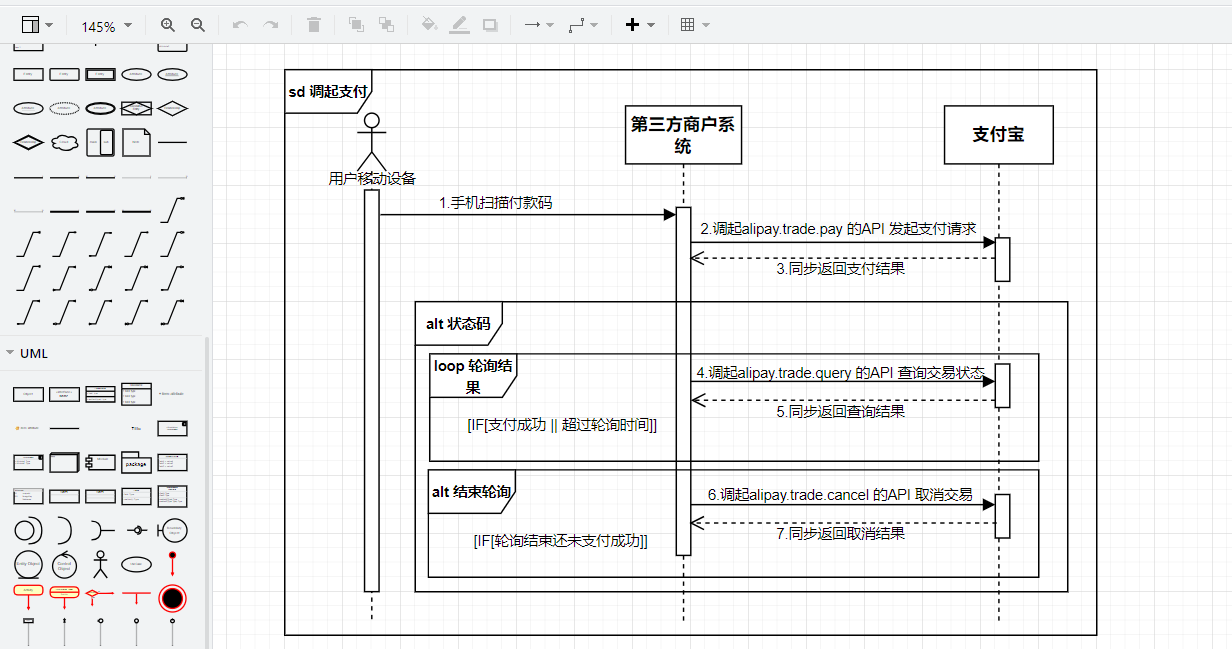Select the UML start state red dot
This screenshot has width=1232, height=649.
pos(172,563)
